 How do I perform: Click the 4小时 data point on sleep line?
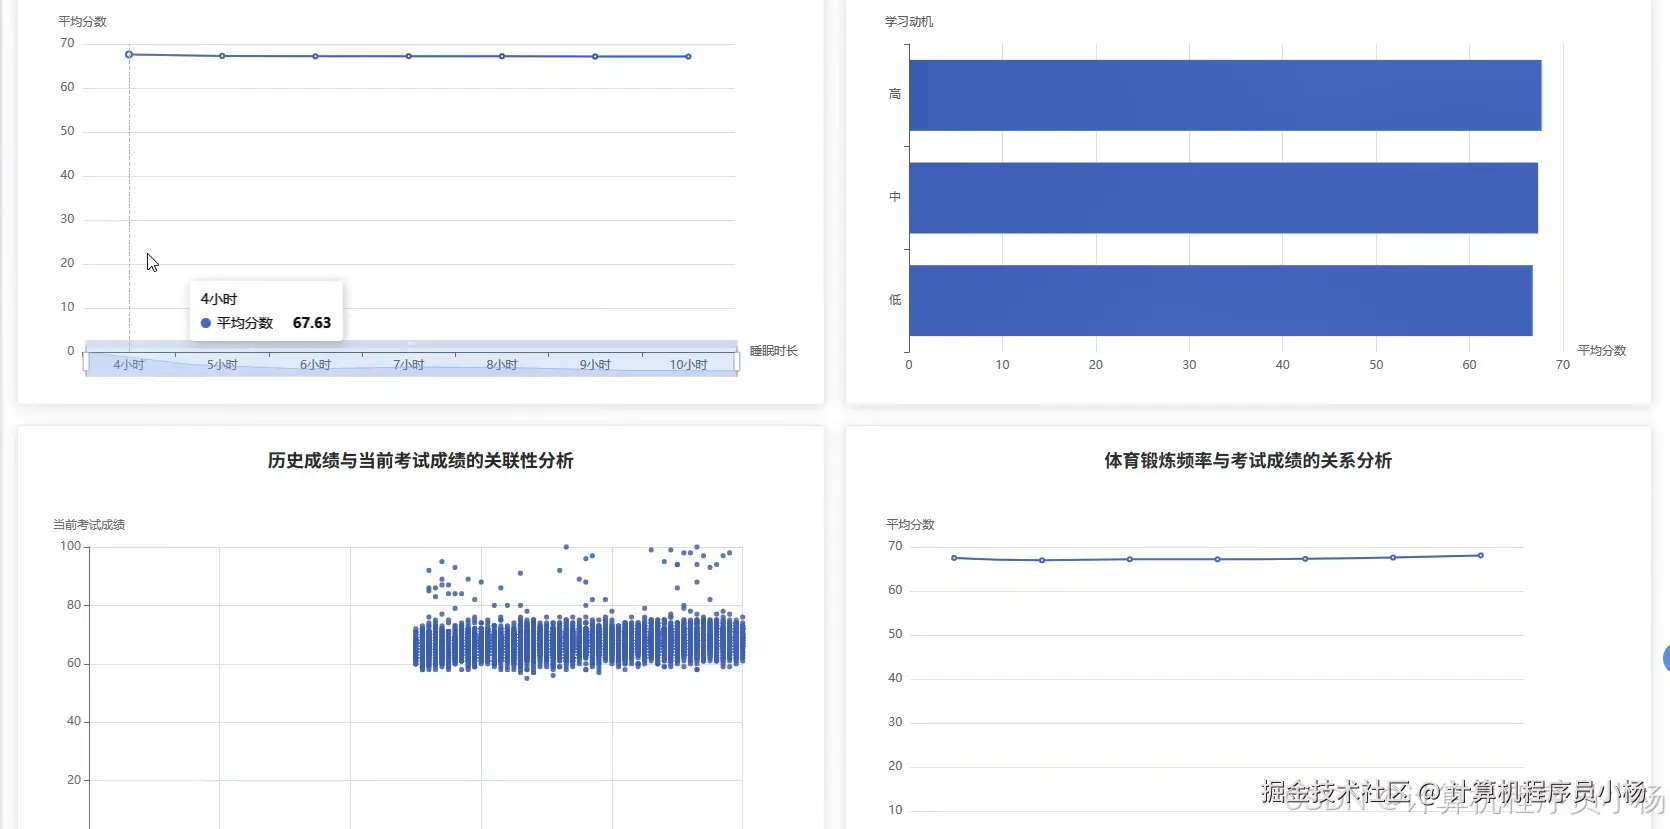(129, 54)
